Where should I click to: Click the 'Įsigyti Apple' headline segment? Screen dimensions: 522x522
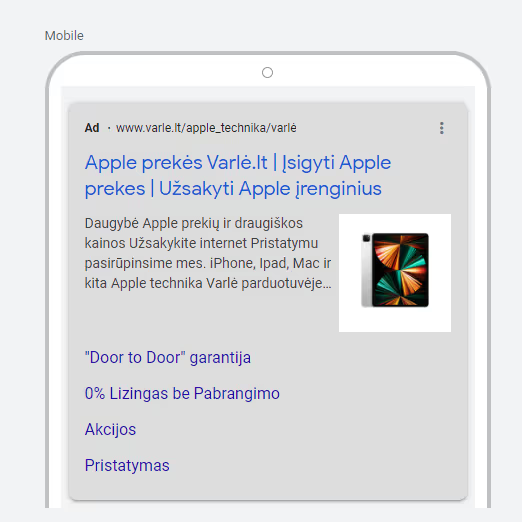pos(337,163)
